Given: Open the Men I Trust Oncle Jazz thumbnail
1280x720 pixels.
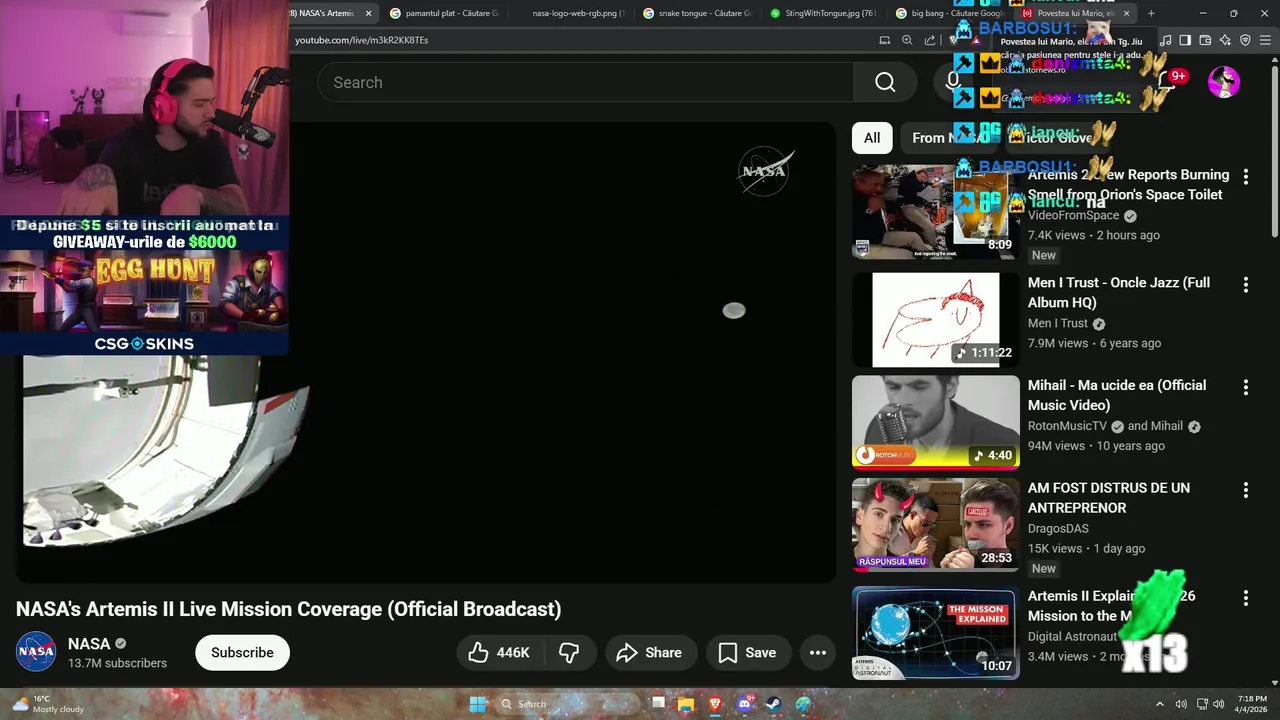Looking at the screenshot, I should (x=935, y=320).
